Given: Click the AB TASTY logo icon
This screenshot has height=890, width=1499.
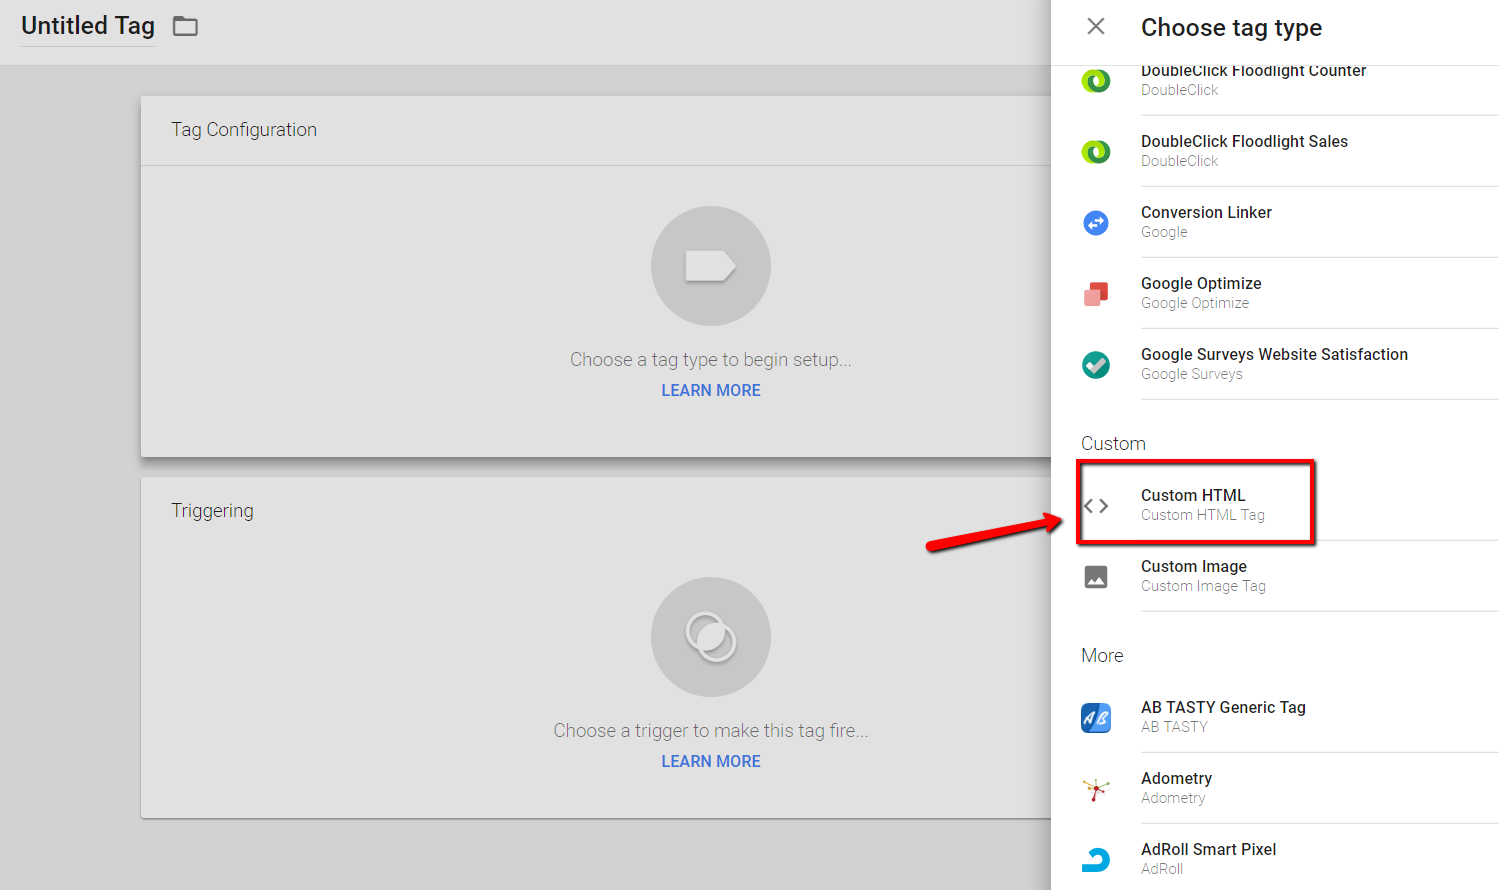Looking at the screenshot, I should [x=1096, y=717].
